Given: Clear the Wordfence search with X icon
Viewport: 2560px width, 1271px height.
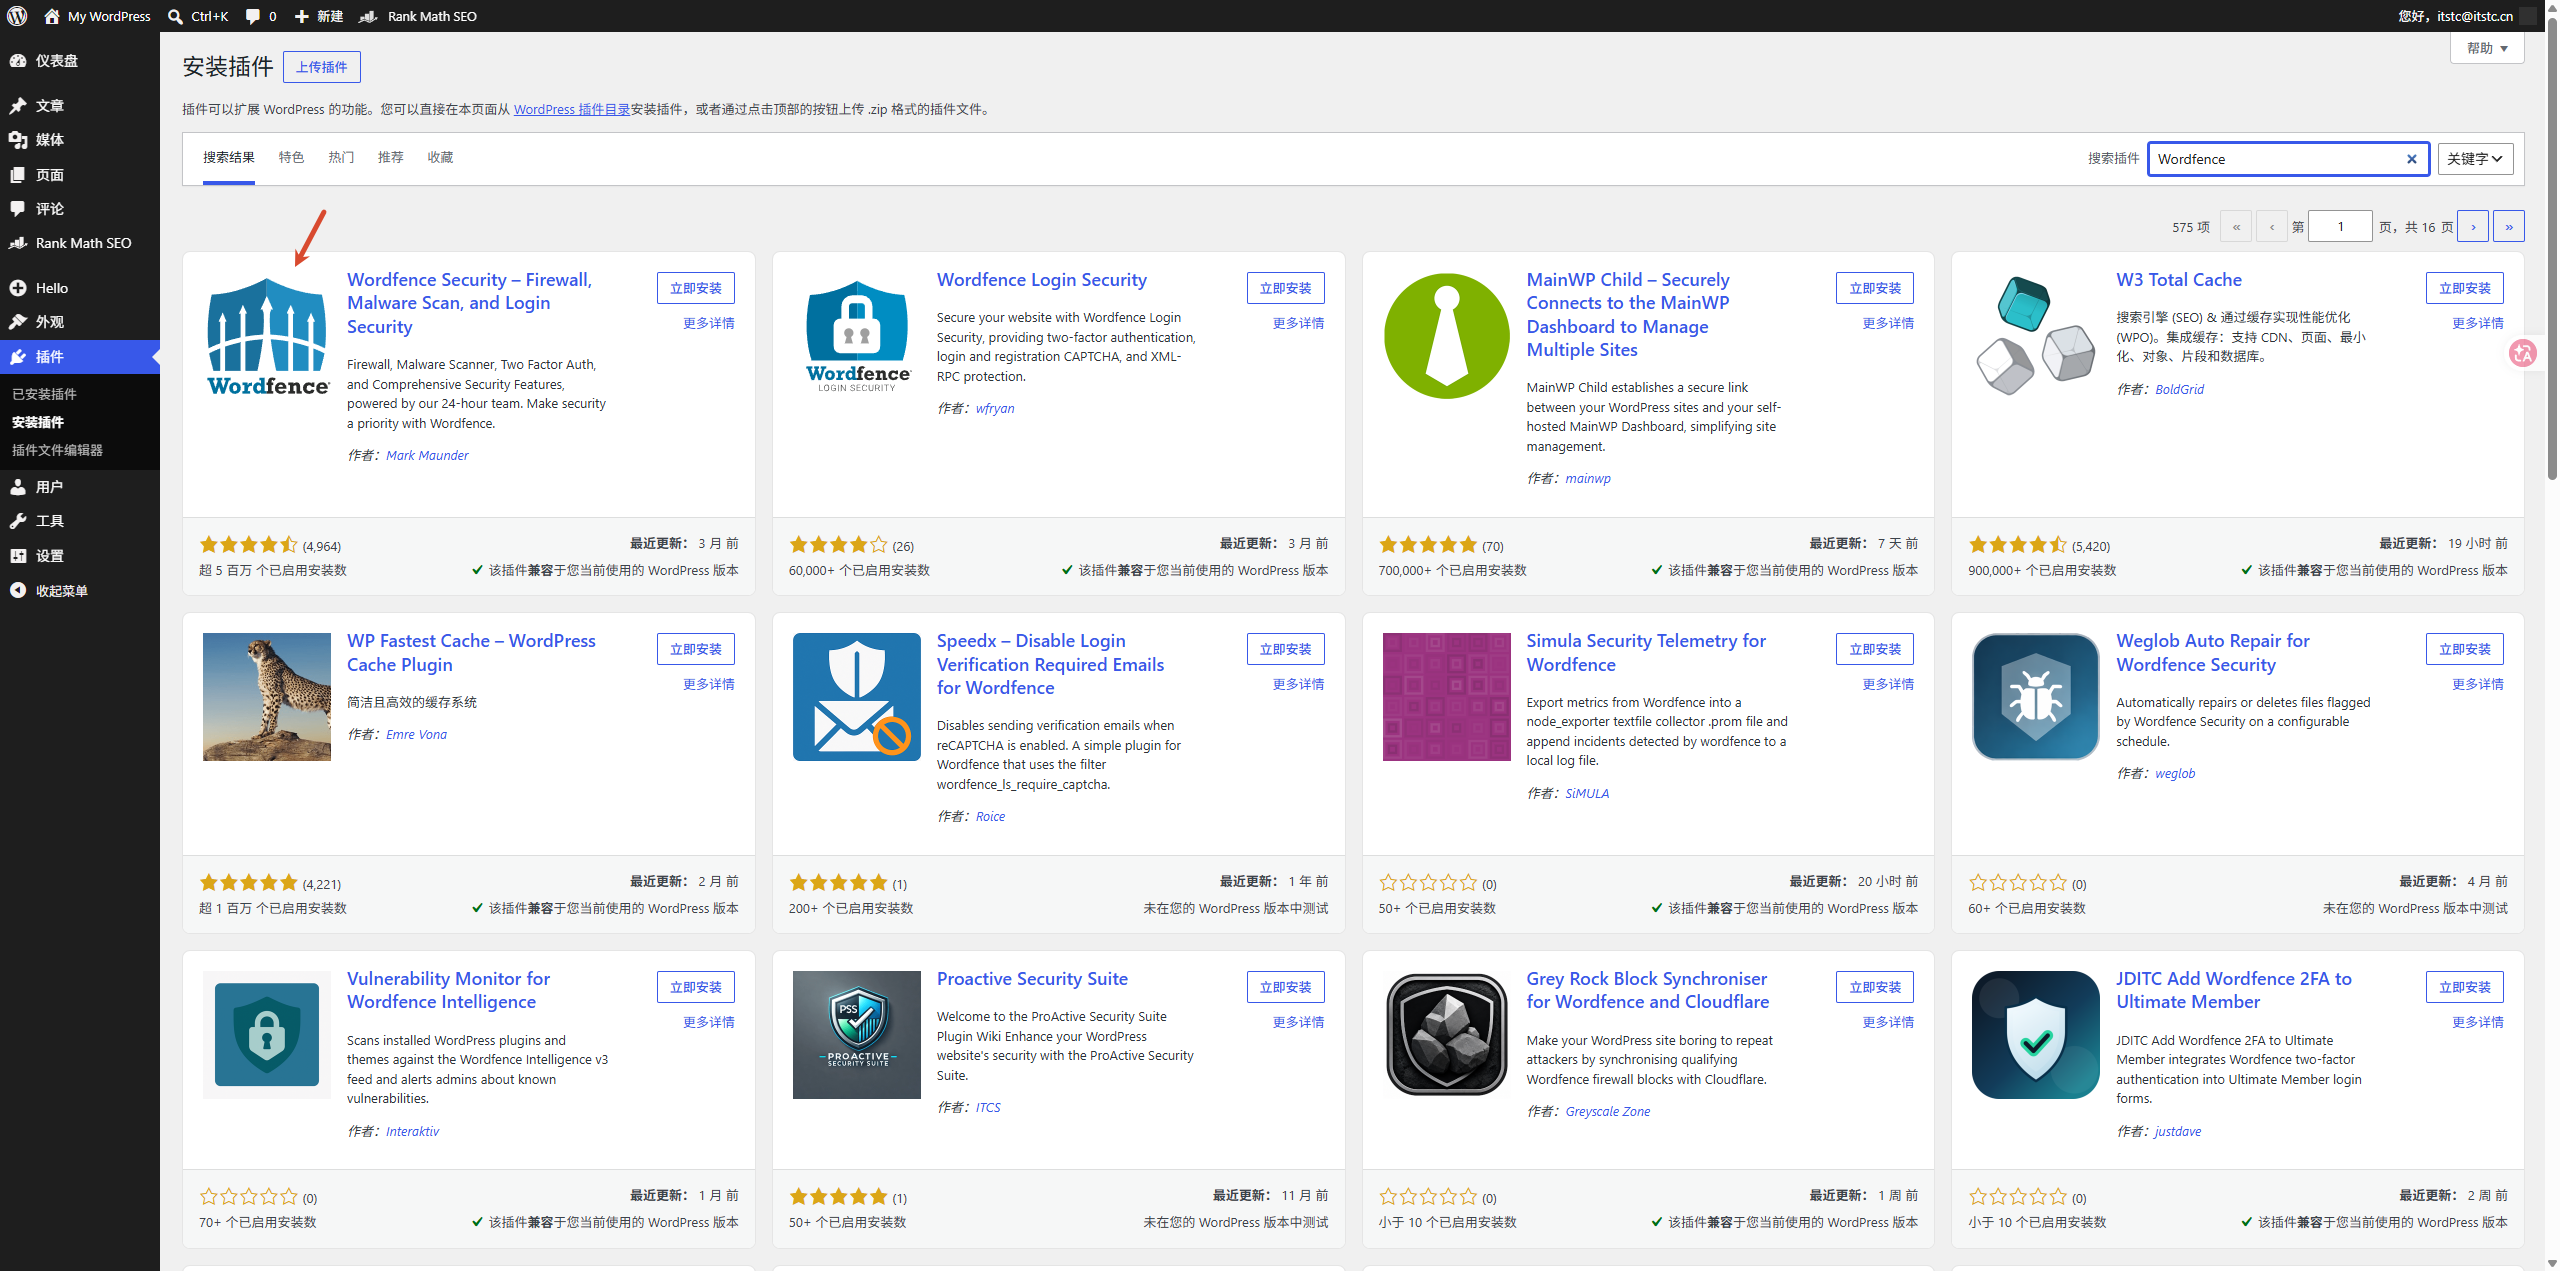Looking at the screenshot, I should (x=2411, y=159).
